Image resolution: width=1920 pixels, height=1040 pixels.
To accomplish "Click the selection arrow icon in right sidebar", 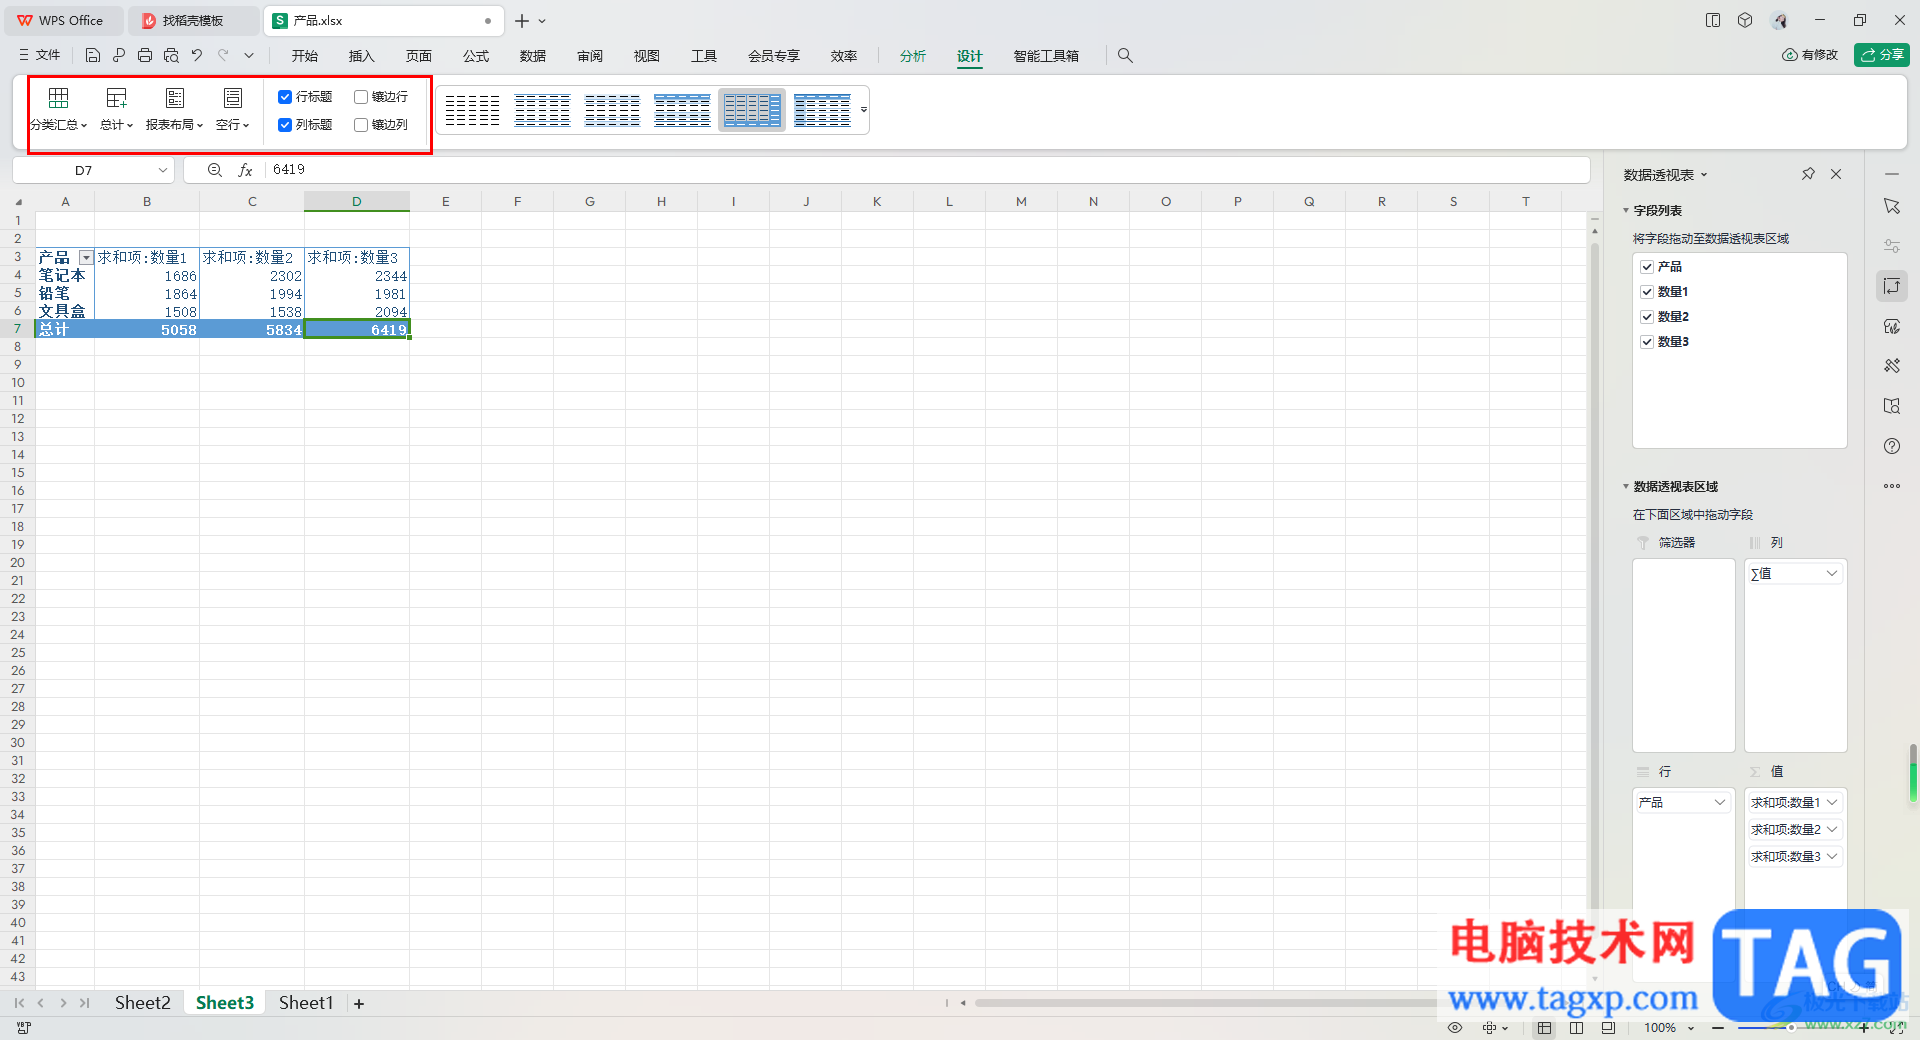I will click(x=1892, y=206).
